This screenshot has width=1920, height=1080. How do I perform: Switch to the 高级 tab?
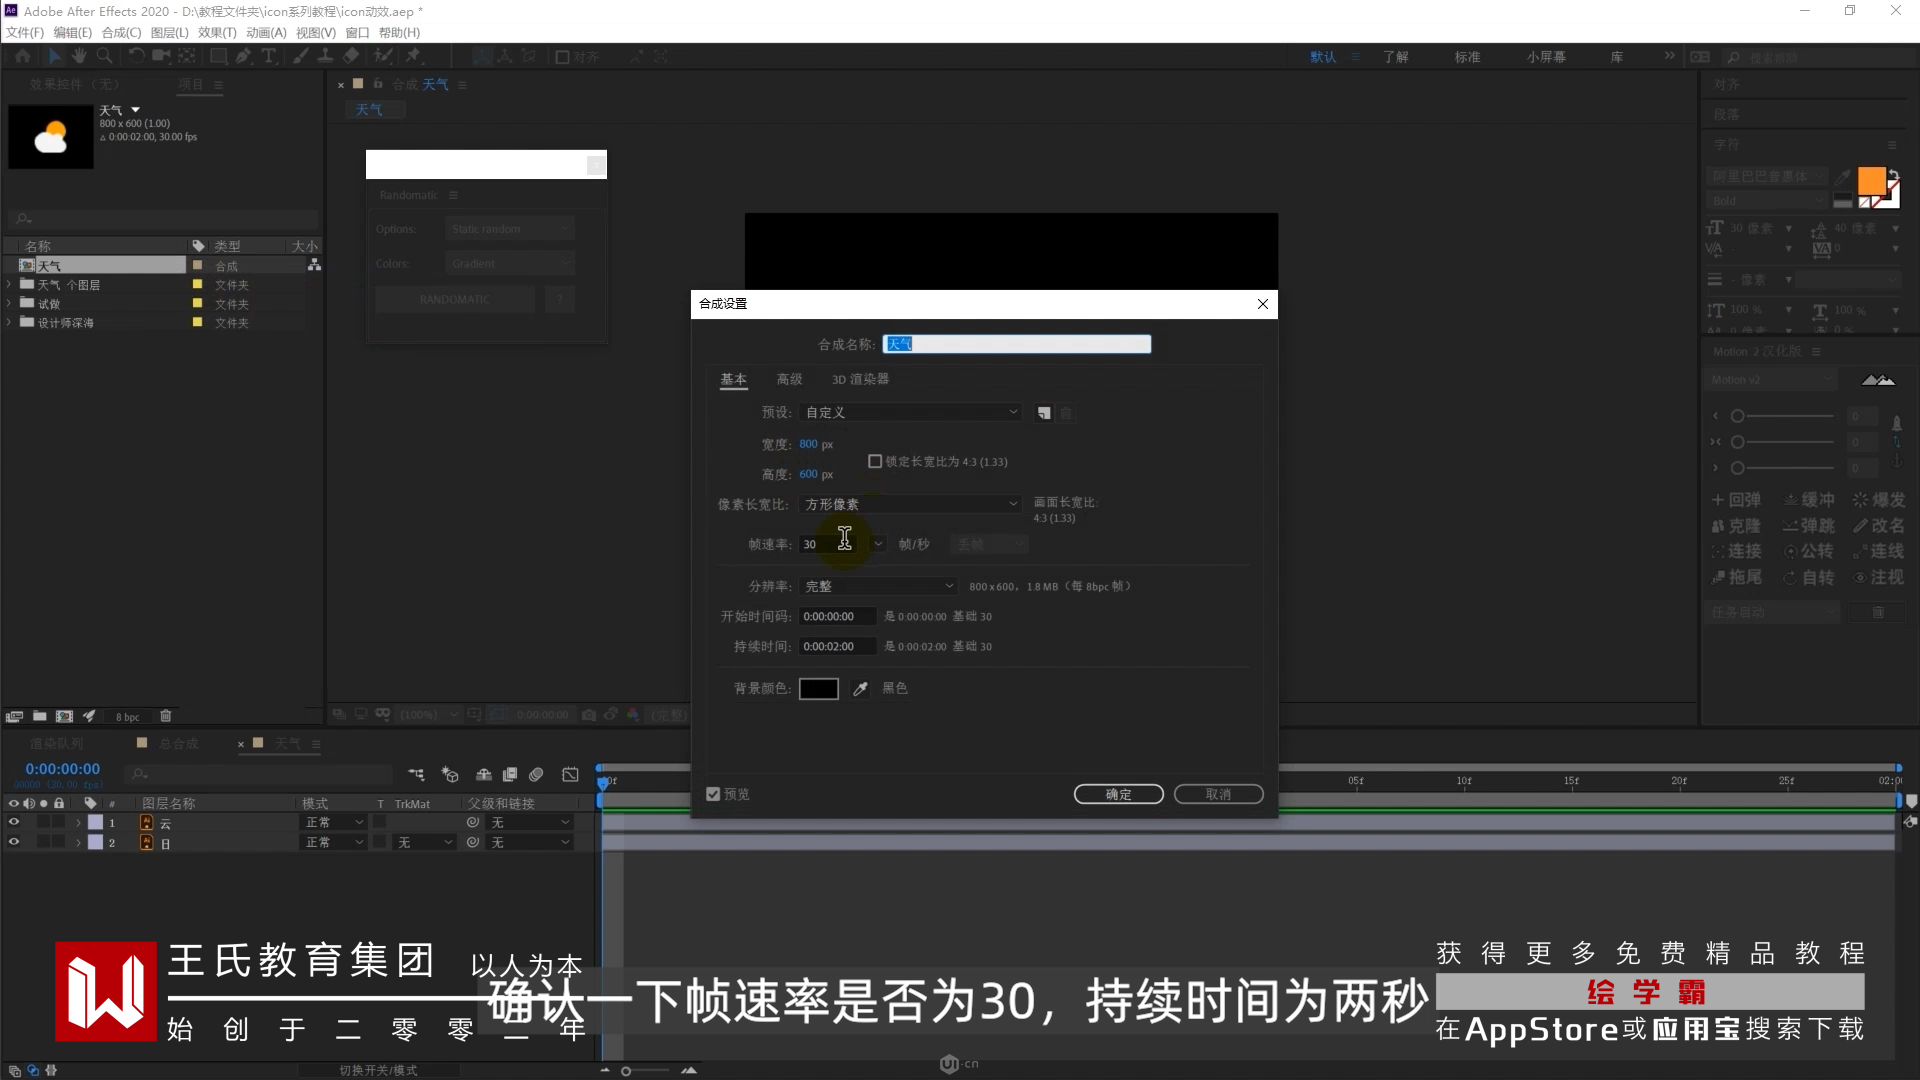789,380
